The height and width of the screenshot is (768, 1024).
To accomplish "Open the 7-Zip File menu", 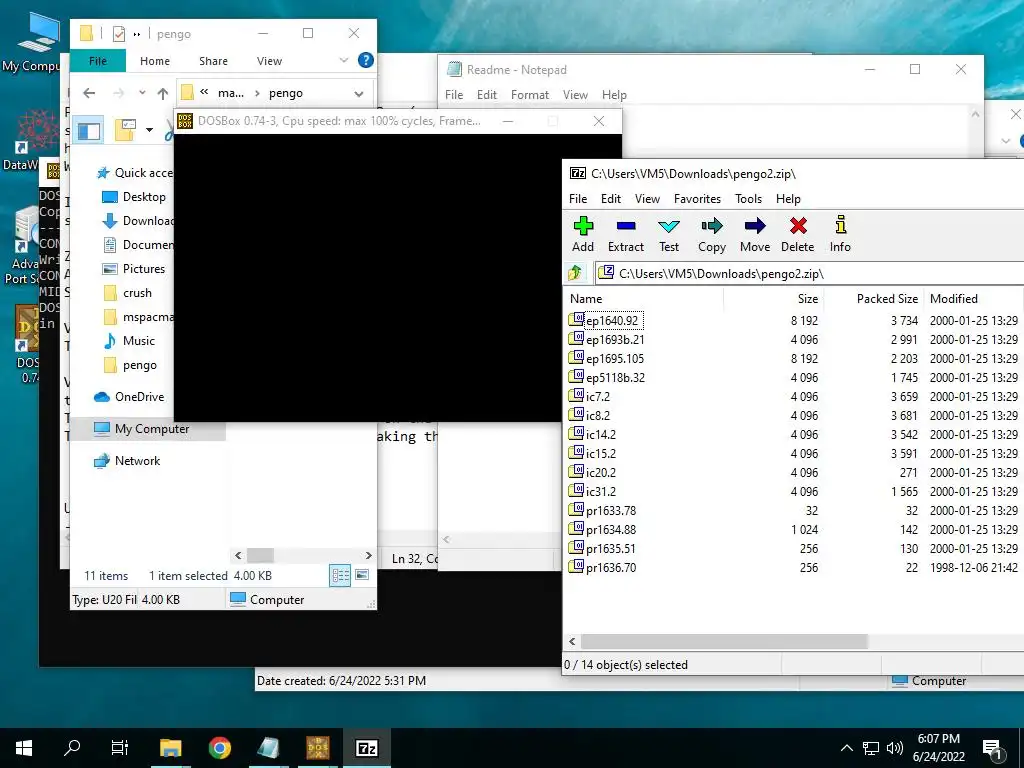I will pyautogui.click(x=577, y=199).
